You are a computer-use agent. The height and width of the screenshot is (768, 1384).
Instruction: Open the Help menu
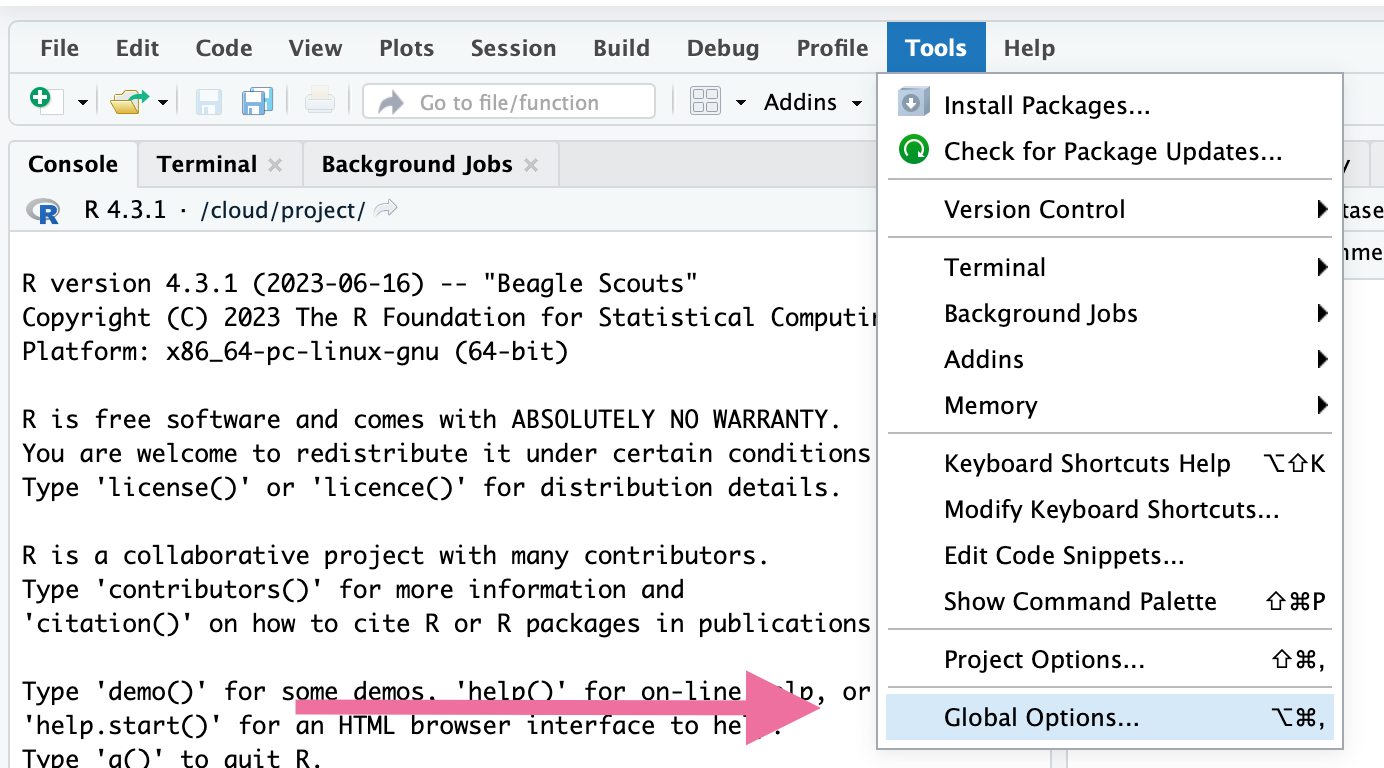coord(1029,48)
